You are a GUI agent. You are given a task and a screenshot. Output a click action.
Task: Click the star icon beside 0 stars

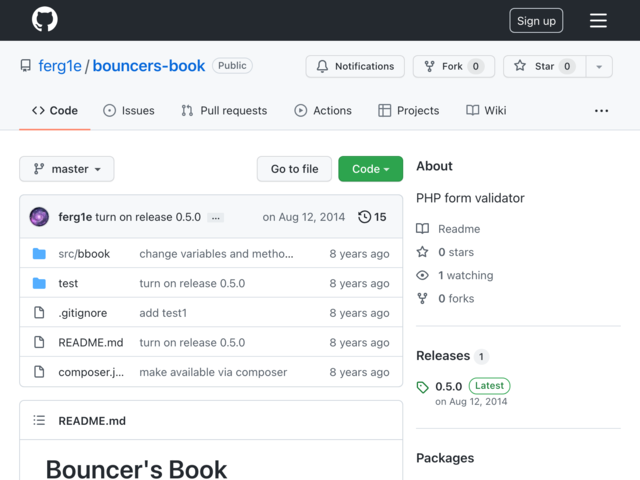(422, 252)
